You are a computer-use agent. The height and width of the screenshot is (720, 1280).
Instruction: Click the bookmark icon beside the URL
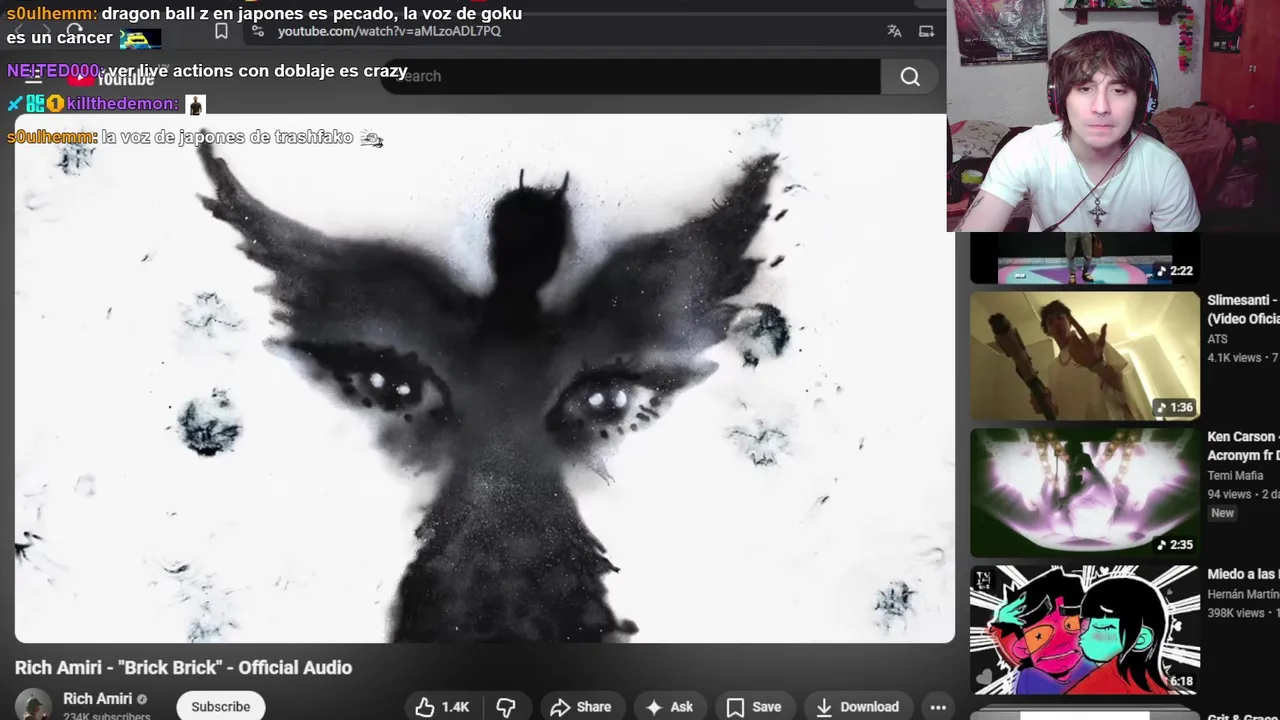(x=221, y=31)
